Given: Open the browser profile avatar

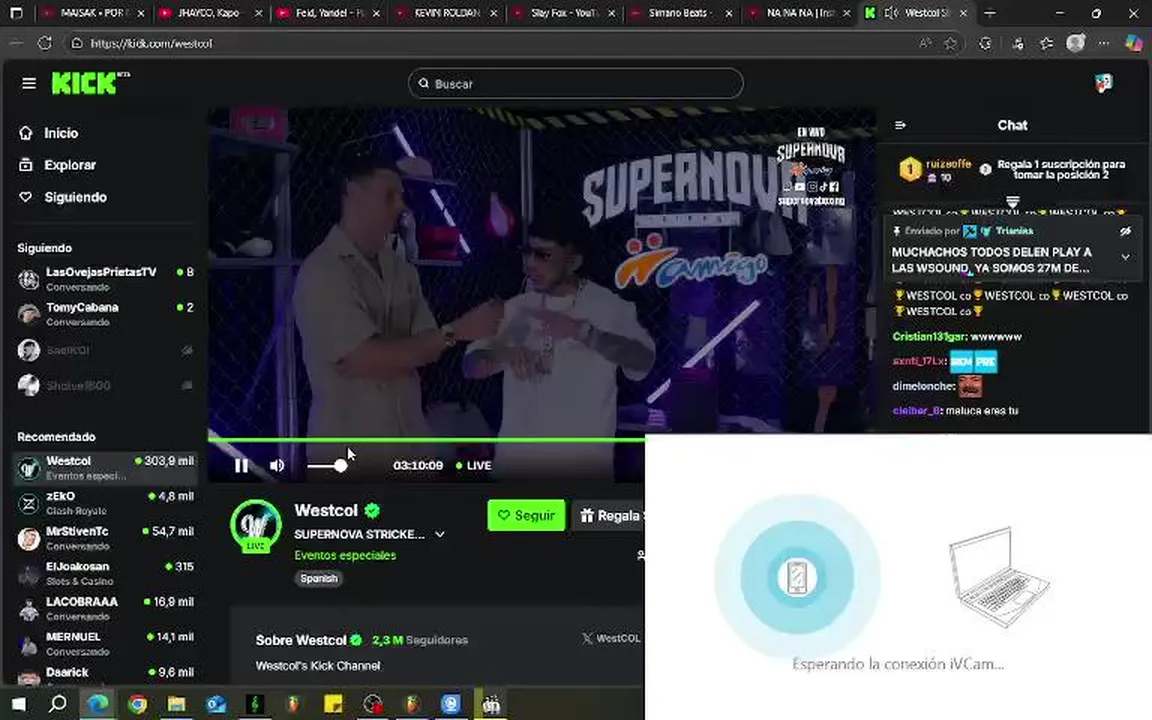Looking at the screenshot, I should point(1076,43).
